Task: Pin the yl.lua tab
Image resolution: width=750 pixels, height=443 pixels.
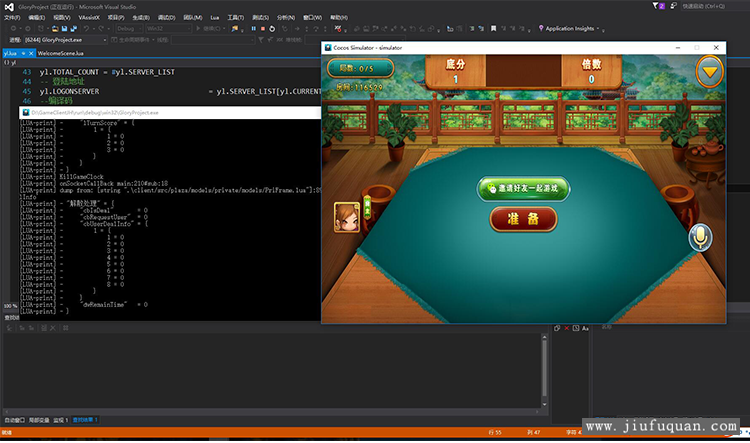Action: pyautogui.click(x=23, y=53)
